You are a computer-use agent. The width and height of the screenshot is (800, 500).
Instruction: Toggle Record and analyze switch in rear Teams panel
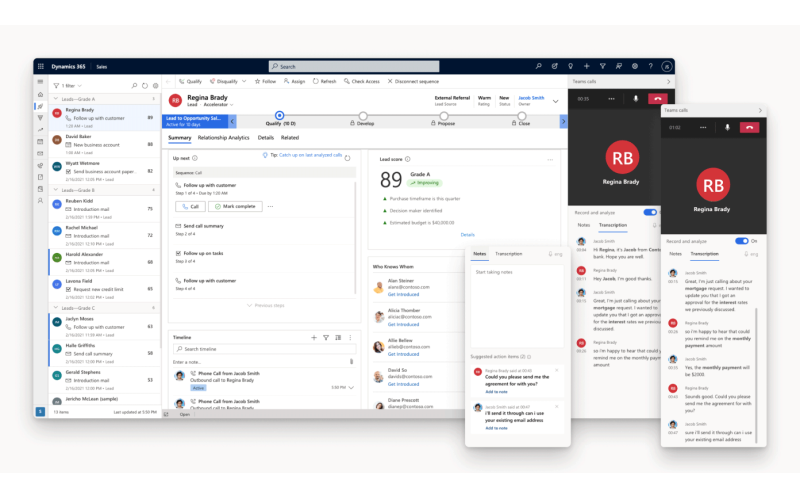point(650,212)
